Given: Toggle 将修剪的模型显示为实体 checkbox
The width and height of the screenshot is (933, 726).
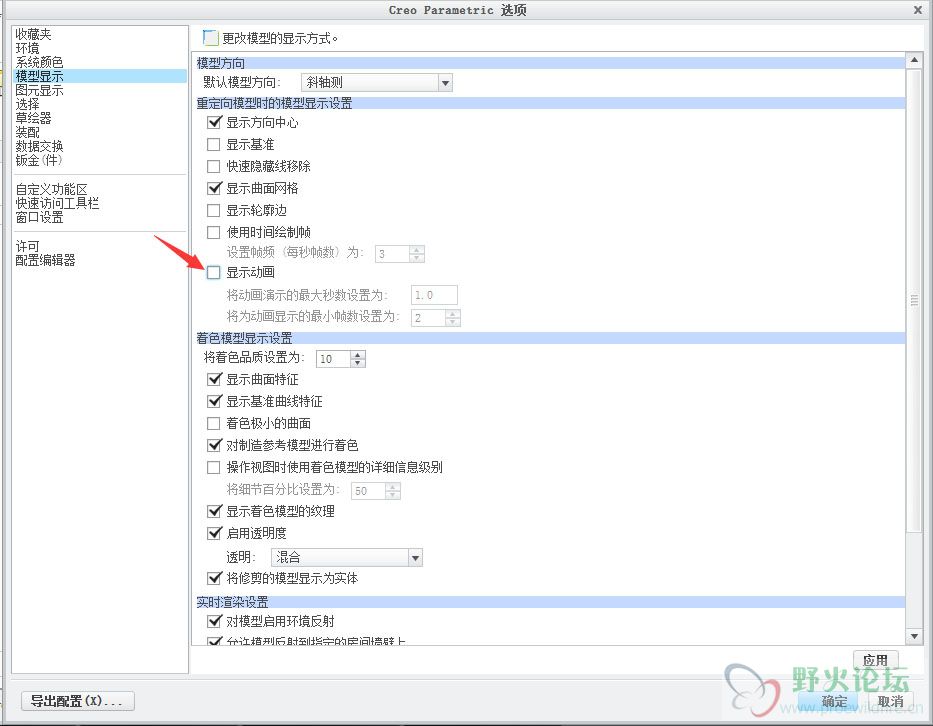Looking at the screenshot, I should (214, 578).
